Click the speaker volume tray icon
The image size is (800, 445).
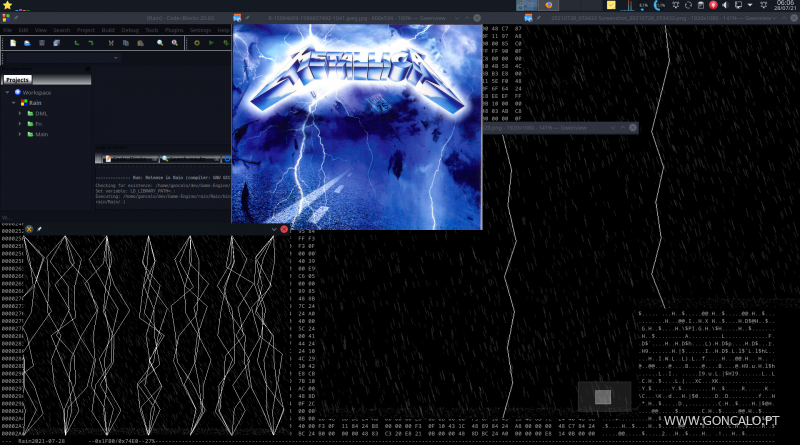pyautogui.click(x=725, y=5)
